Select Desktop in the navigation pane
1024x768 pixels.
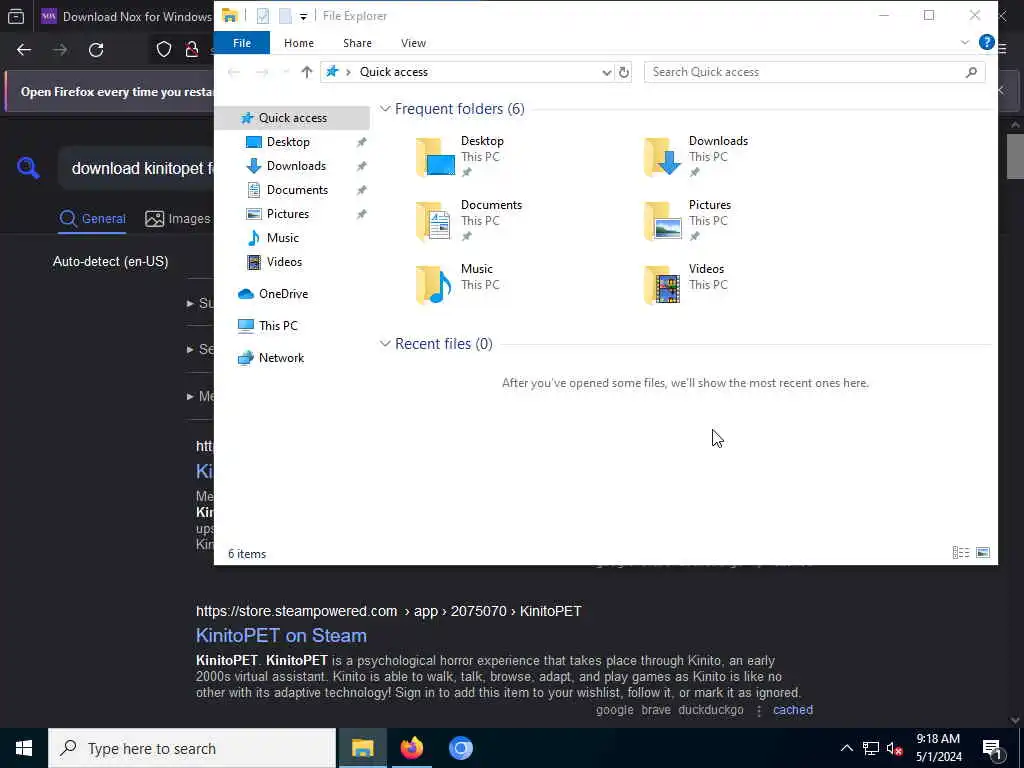point(288,142)
